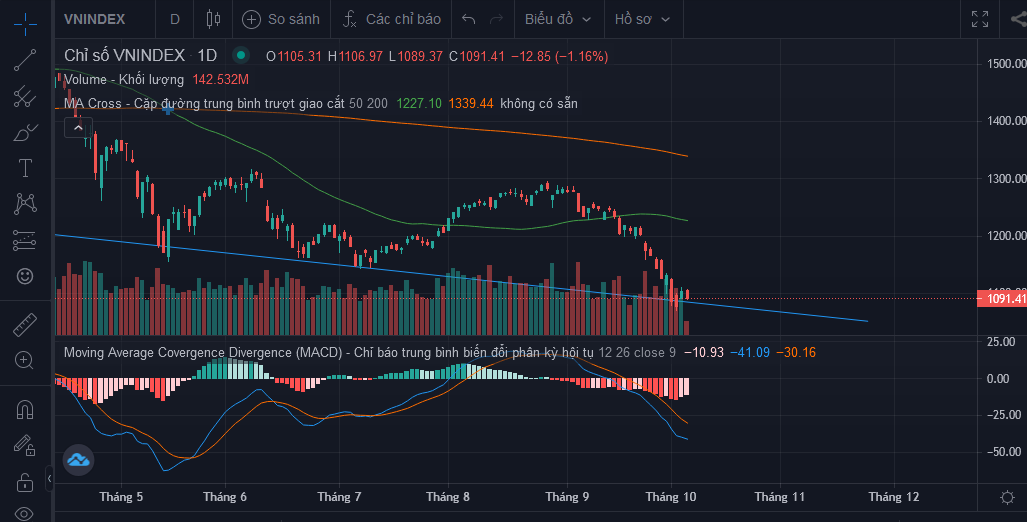Click the undo arrow button

point(469,19)
